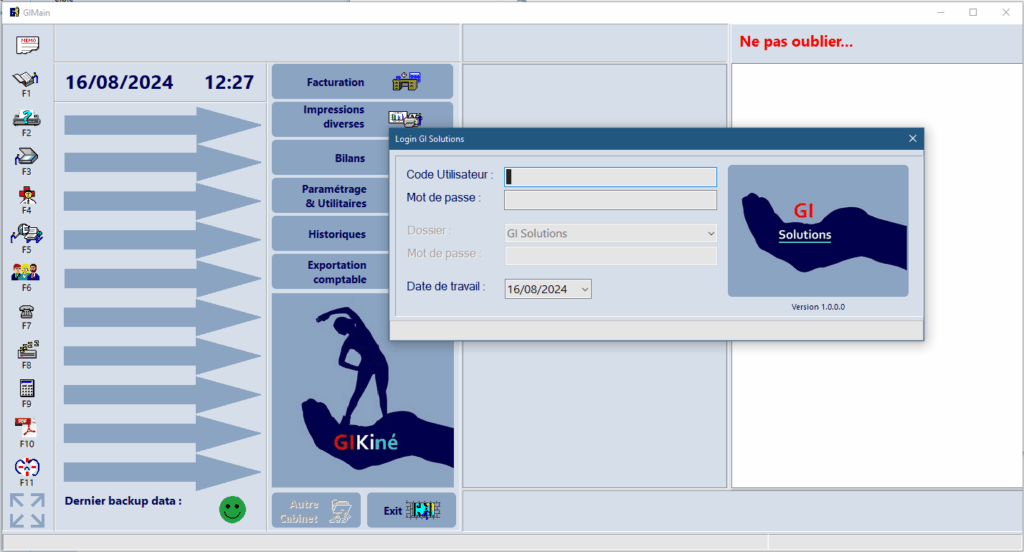Screen dimensions: 1024x552
Task: Click the F2 help question icon
Action: 27,119
